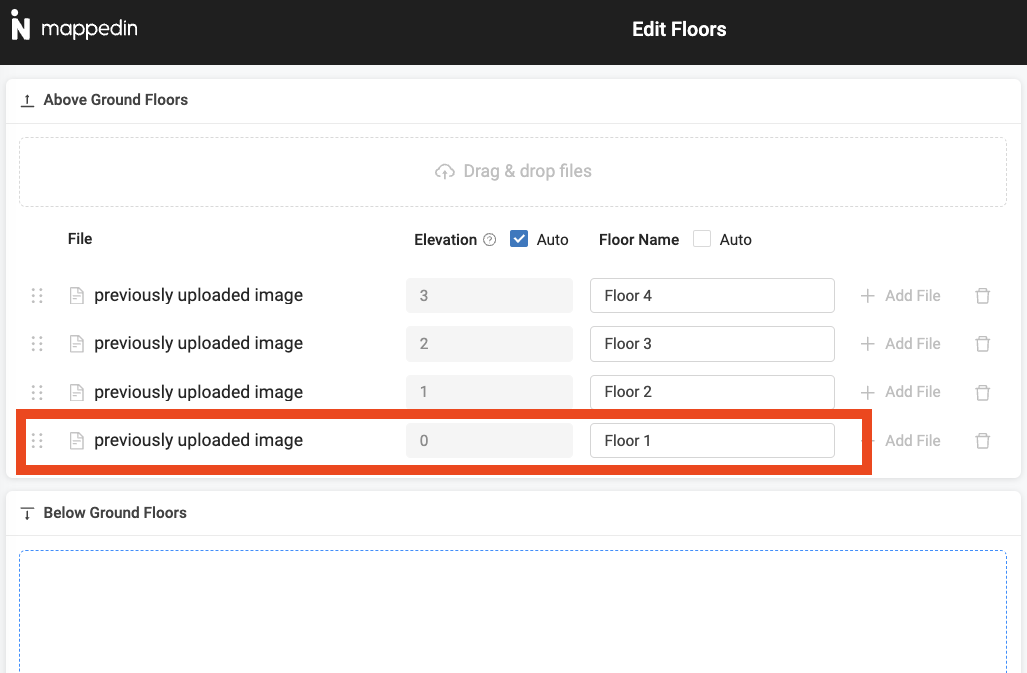Click Add File for Floor 4

900,296
